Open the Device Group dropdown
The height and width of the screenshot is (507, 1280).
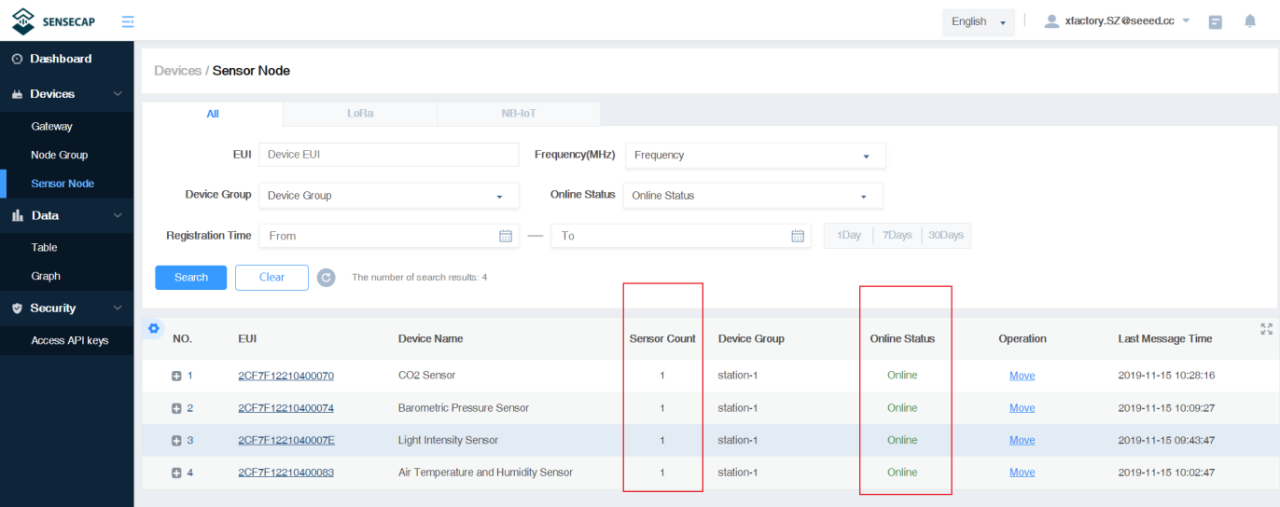(388, 195)
